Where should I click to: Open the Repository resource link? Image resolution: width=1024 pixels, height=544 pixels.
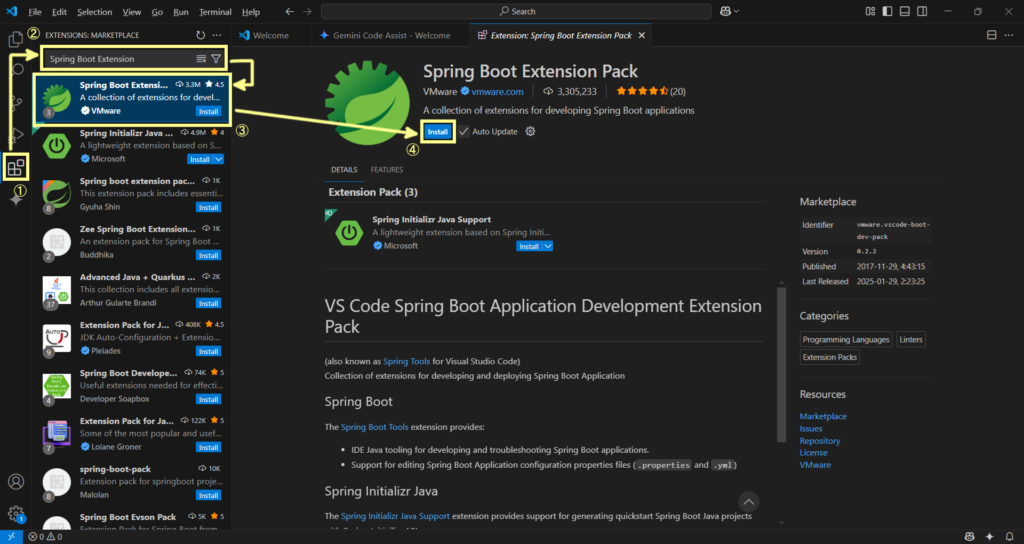[820, 441]
